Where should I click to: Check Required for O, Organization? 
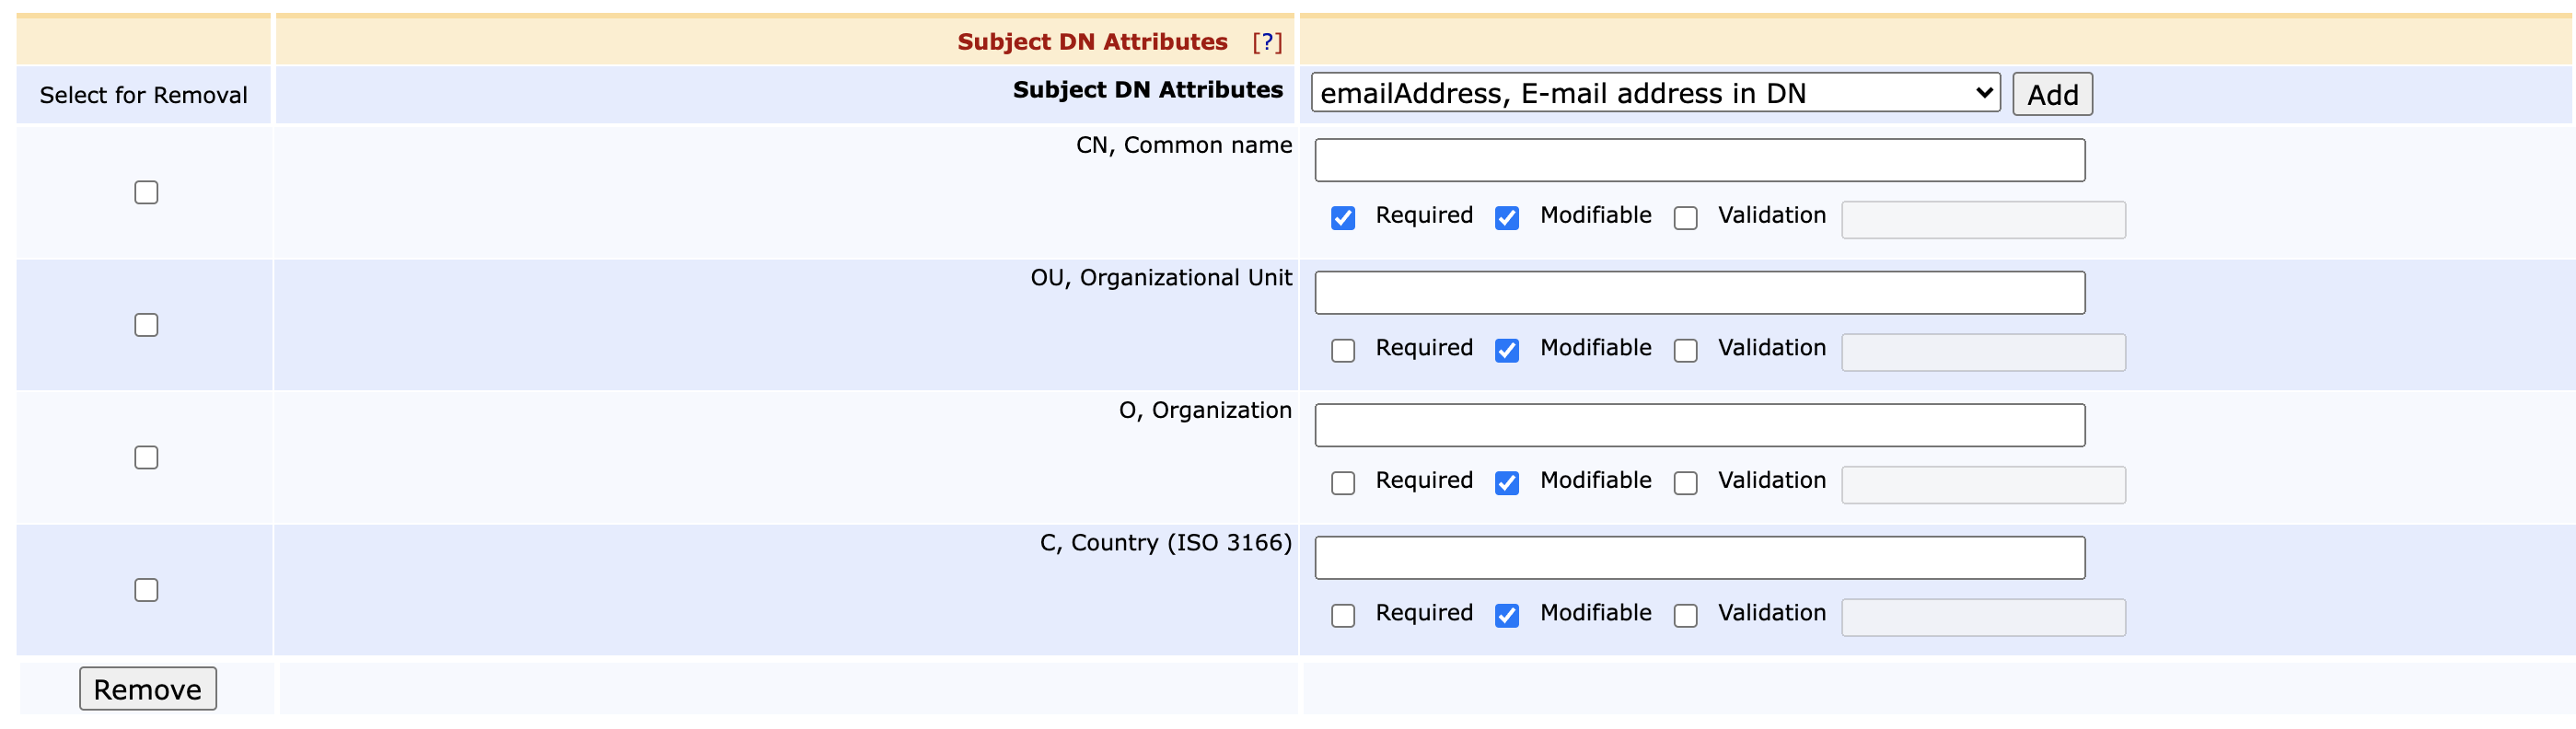pos(1343,483)
